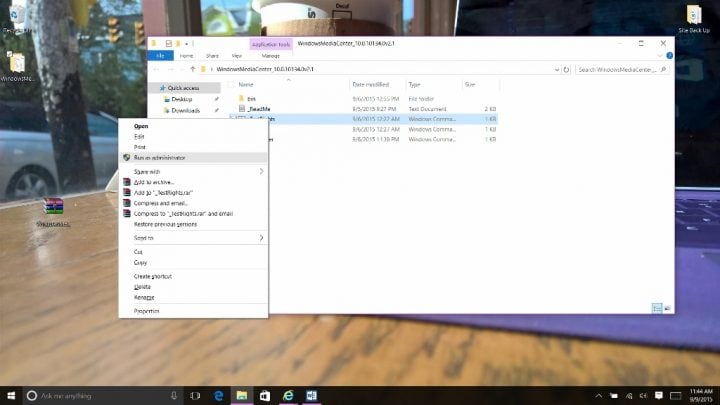Expand the Send to submenu
Viewport: 720px width, 405px height.
[193, 238]
